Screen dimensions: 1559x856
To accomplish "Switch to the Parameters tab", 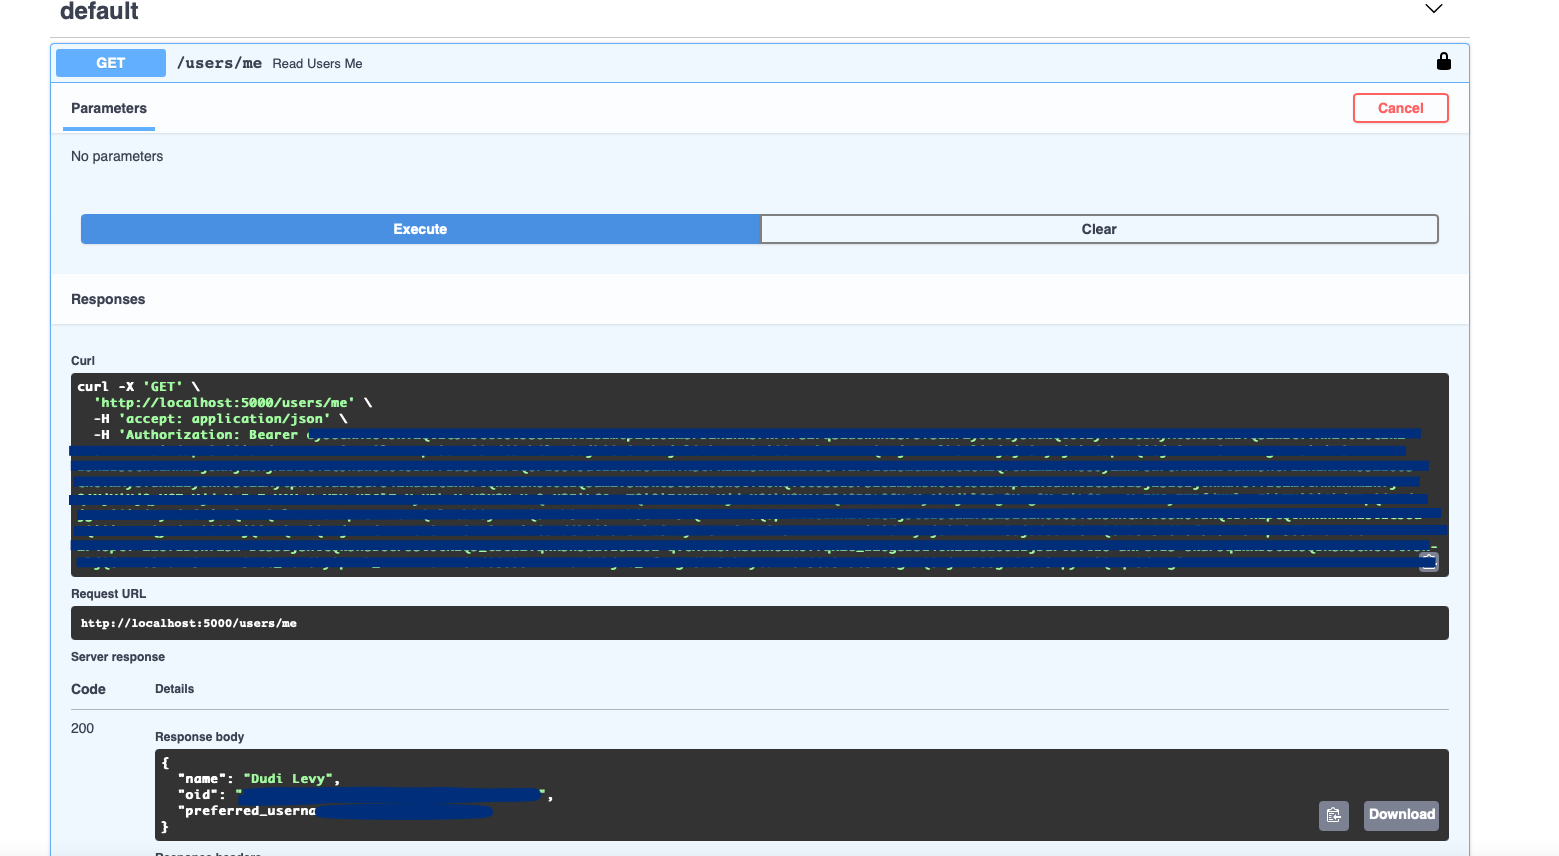I will [108, 108].
